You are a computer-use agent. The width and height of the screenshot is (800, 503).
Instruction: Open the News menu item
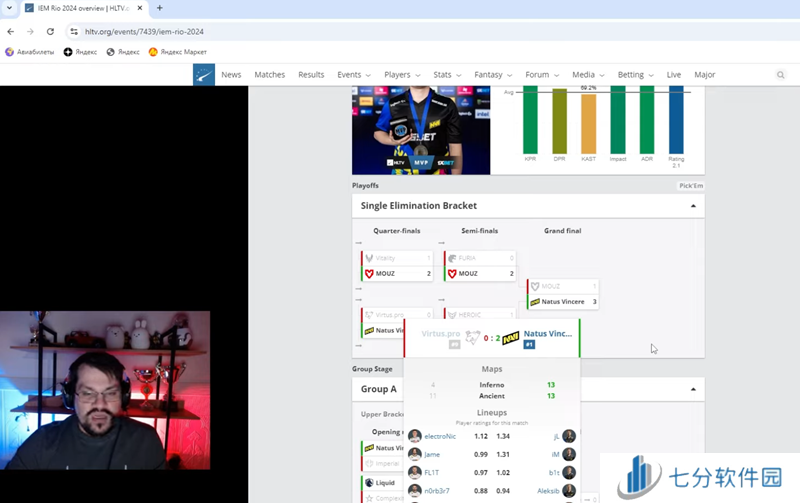[x=231, y=74]
